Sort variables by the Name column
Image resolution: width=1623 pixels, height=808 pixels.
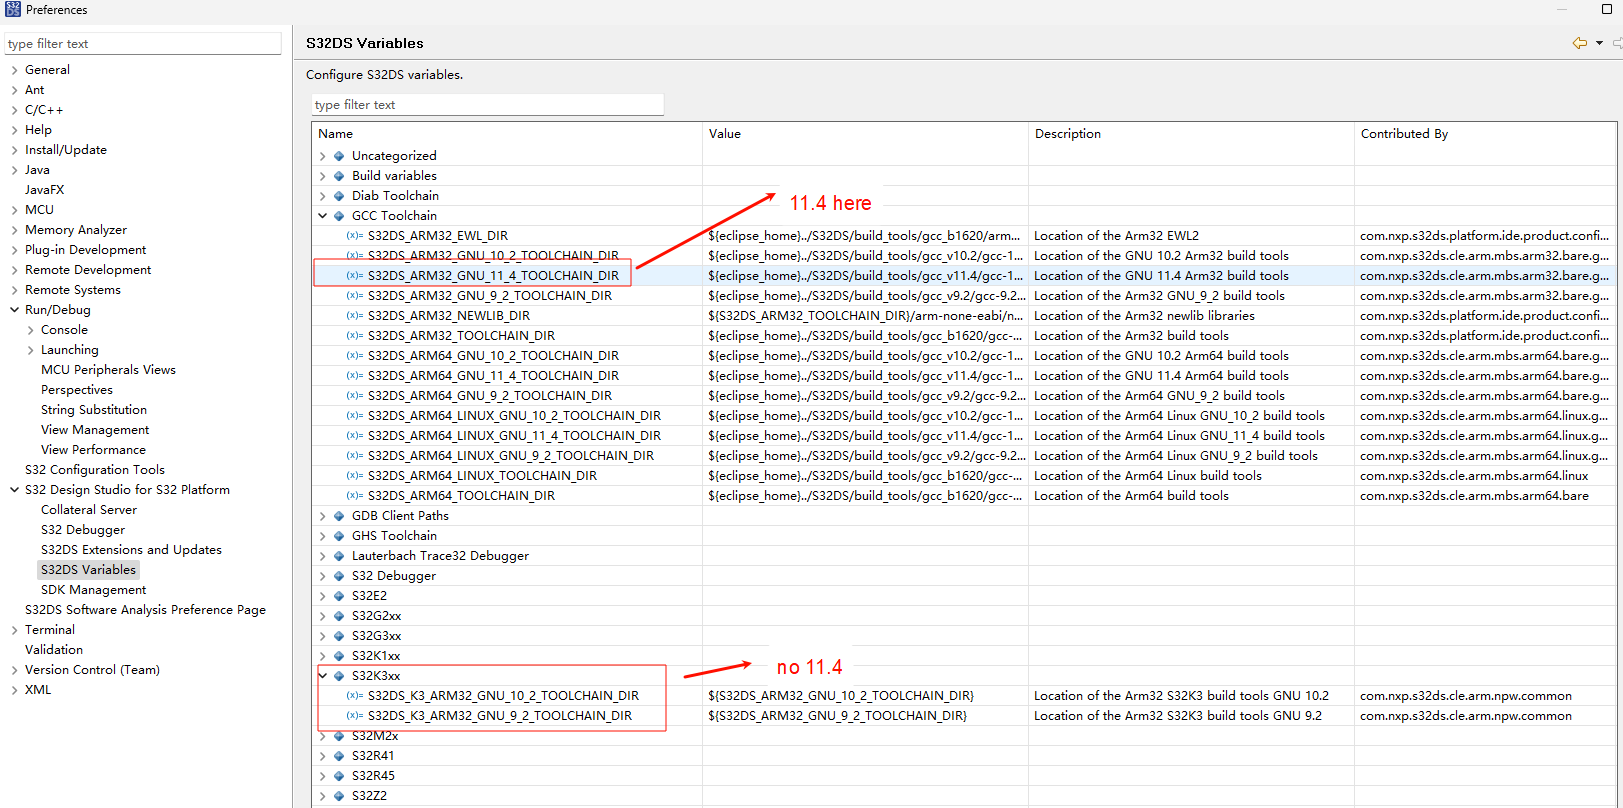pos(507,134)
